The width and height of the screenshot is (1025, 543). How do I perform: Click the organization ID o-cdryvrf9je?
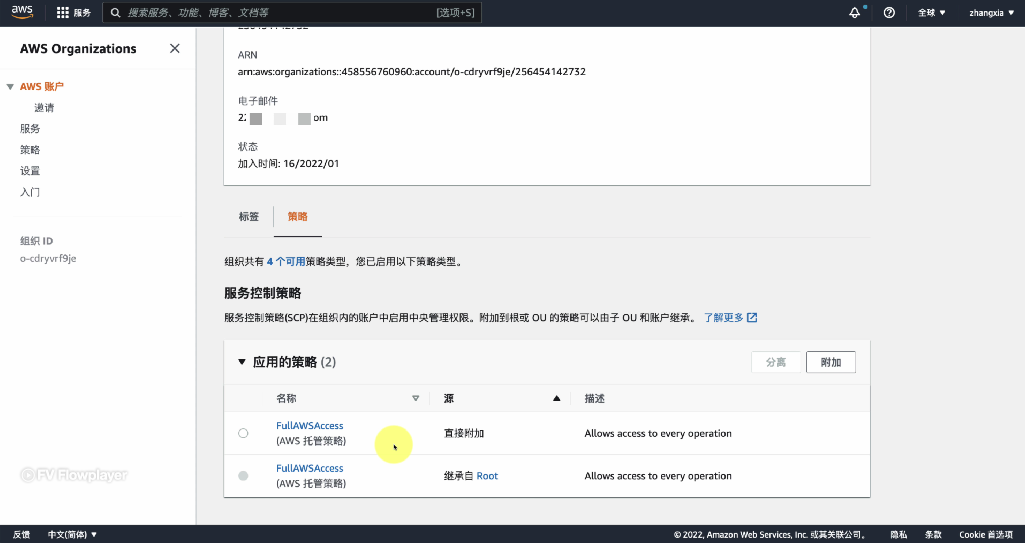[x=48, y=258]
